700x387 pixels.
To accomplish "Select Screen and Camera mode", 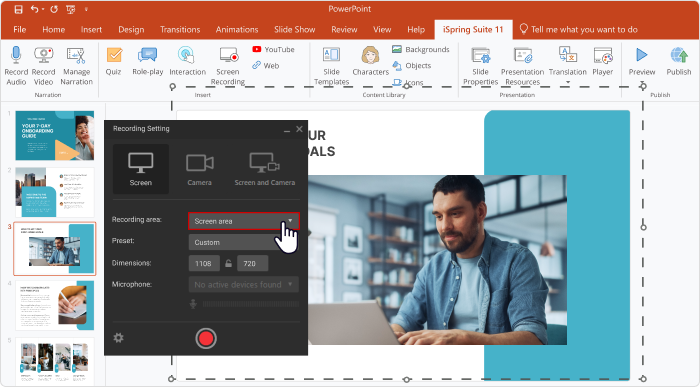I will (x=265, y=169).
